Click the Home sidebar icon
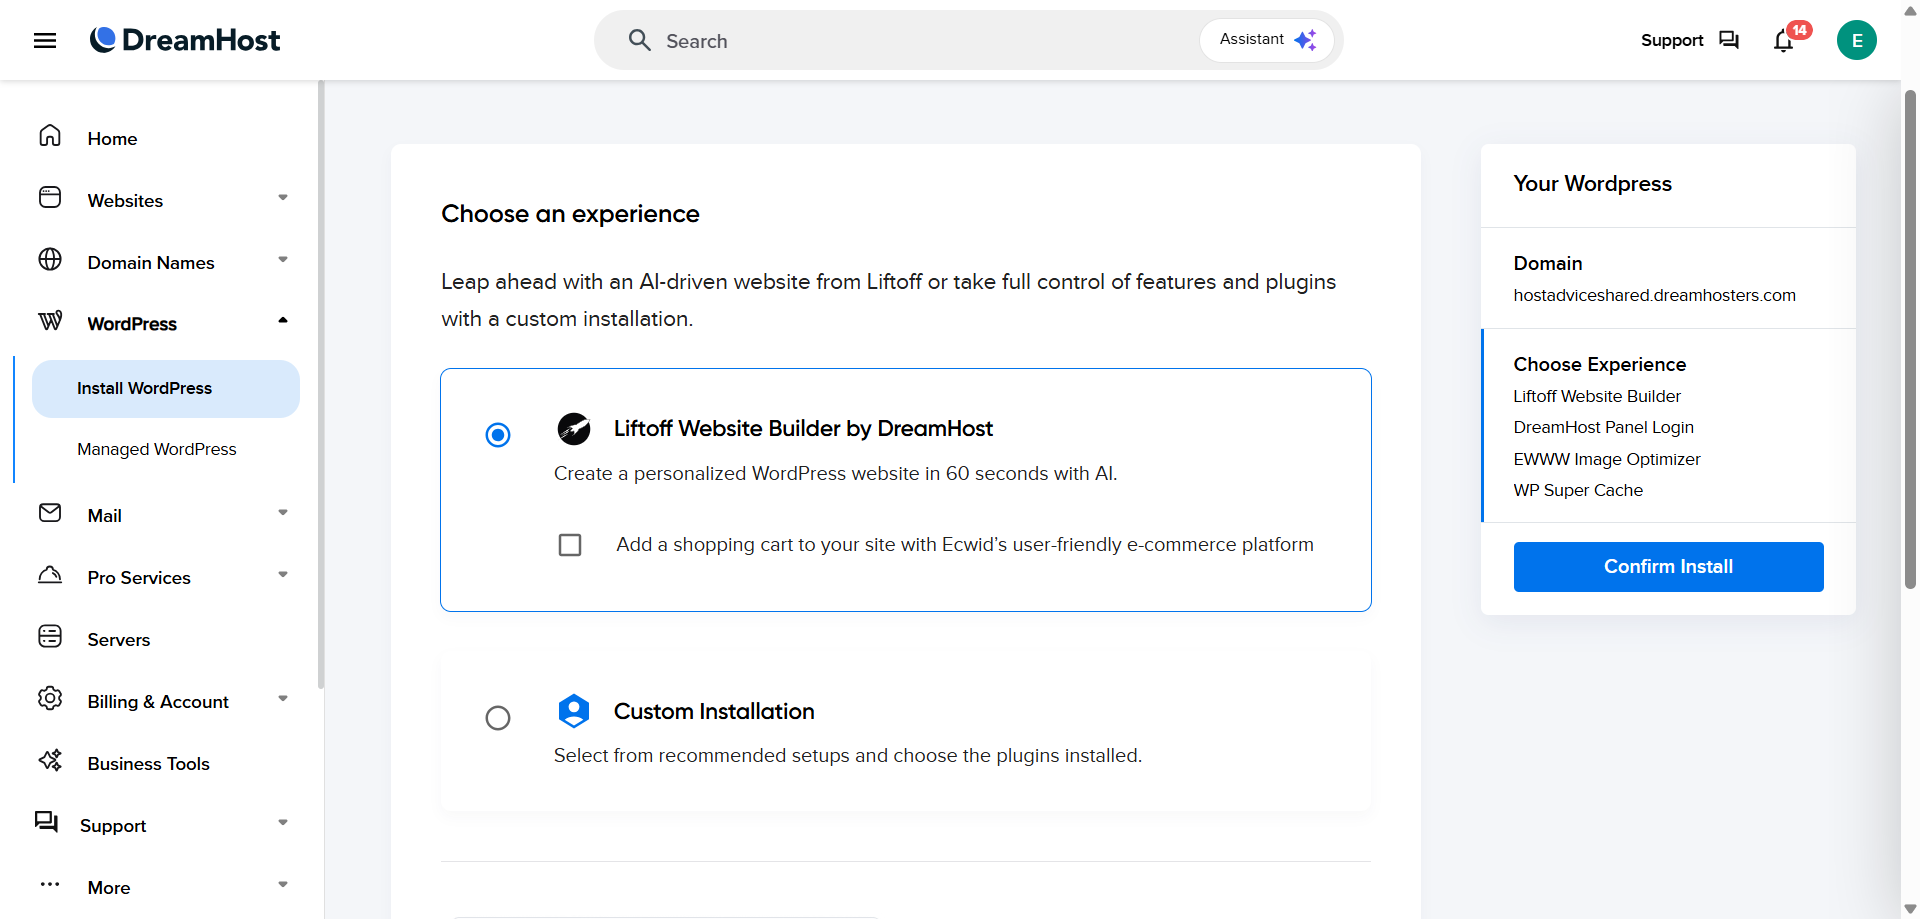Viewport: 1920px width, 919px height. pos(50,136)
